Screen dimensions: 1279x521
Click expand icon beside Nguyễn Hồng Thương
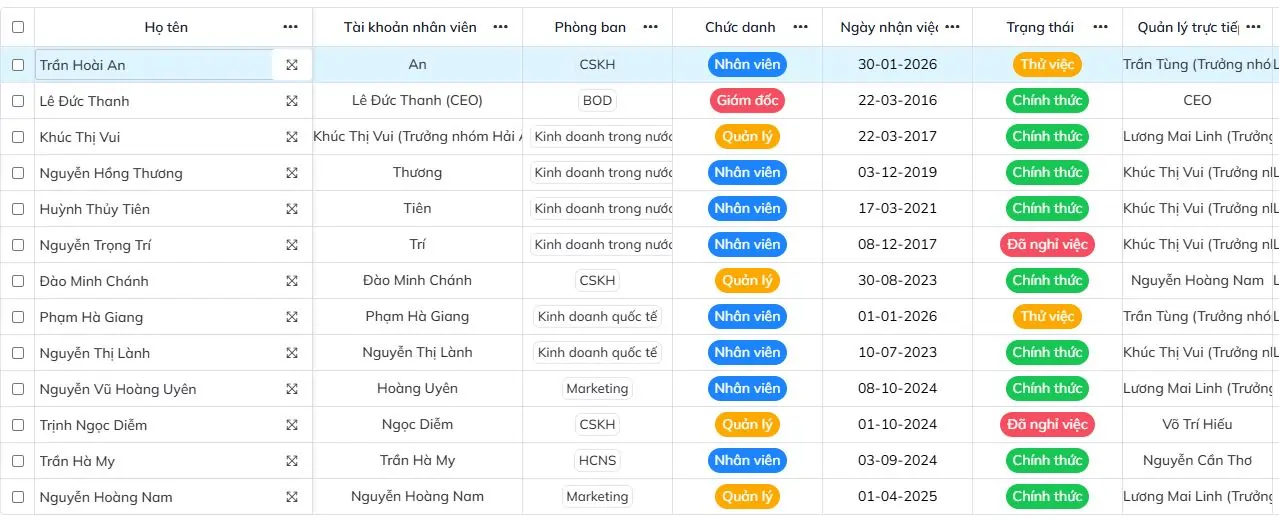tap(292, 173)
